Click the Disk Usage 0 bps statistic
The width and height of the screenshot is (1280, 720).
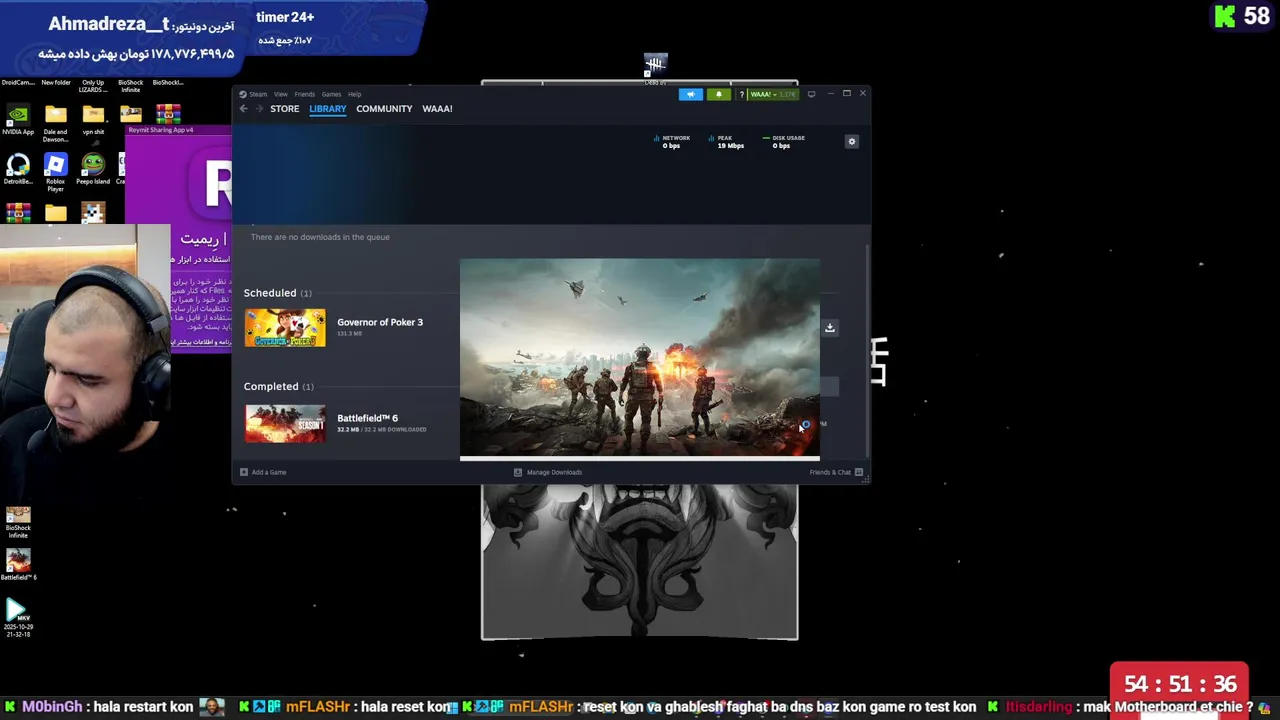[783, 142]
